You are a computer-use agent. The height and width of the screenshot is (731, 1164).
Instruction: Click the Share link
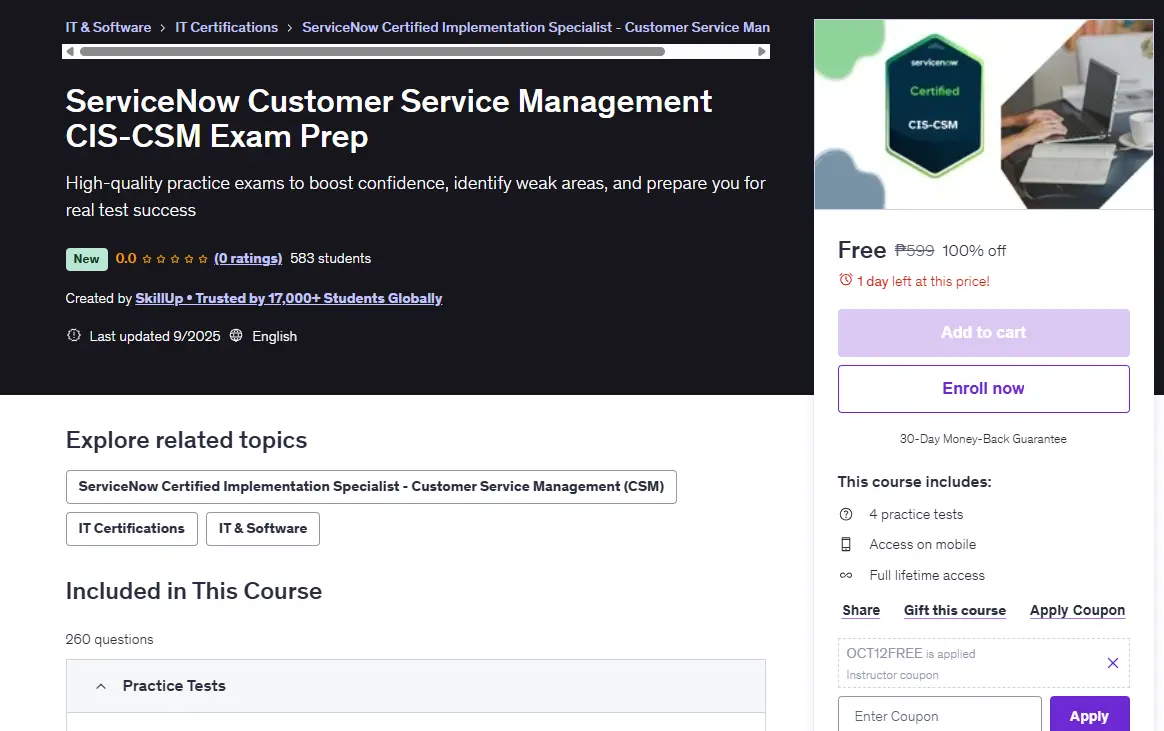click(861, 610)
